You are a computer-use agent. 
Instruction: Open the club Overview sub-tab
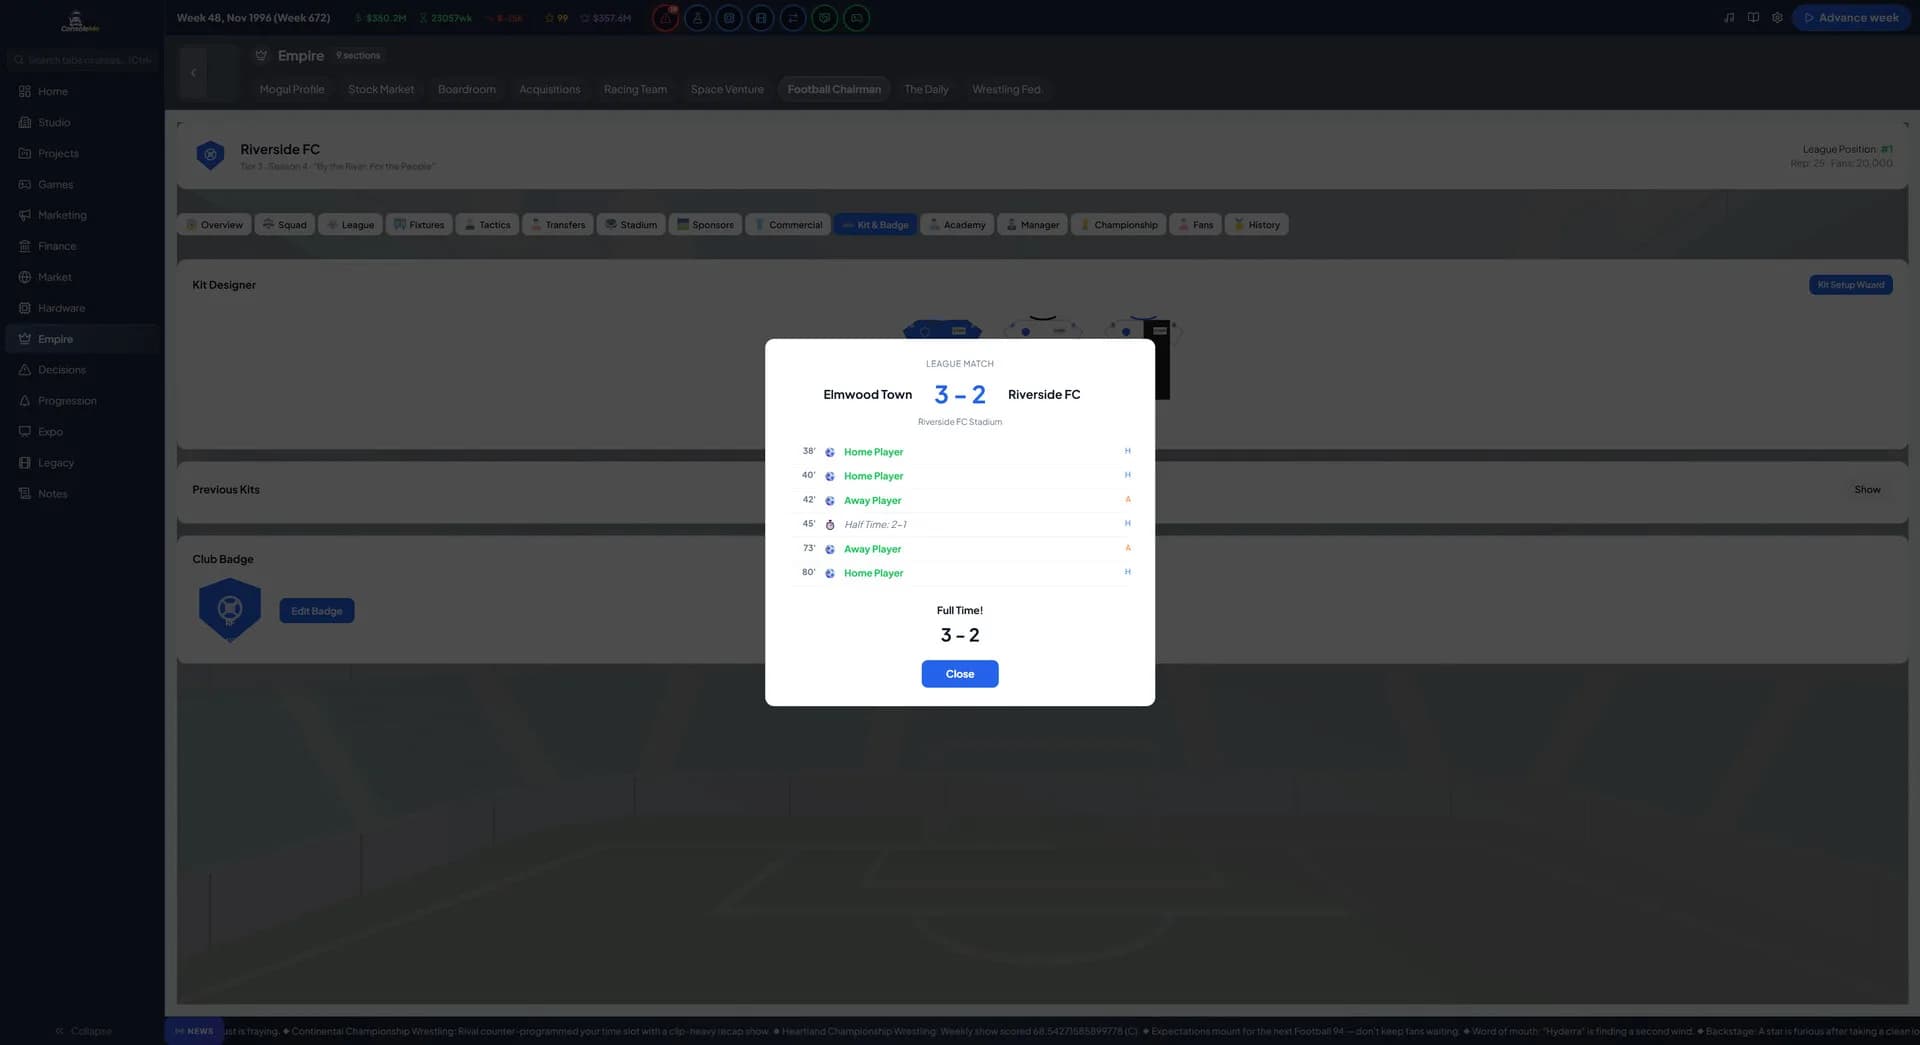[214, 225]
